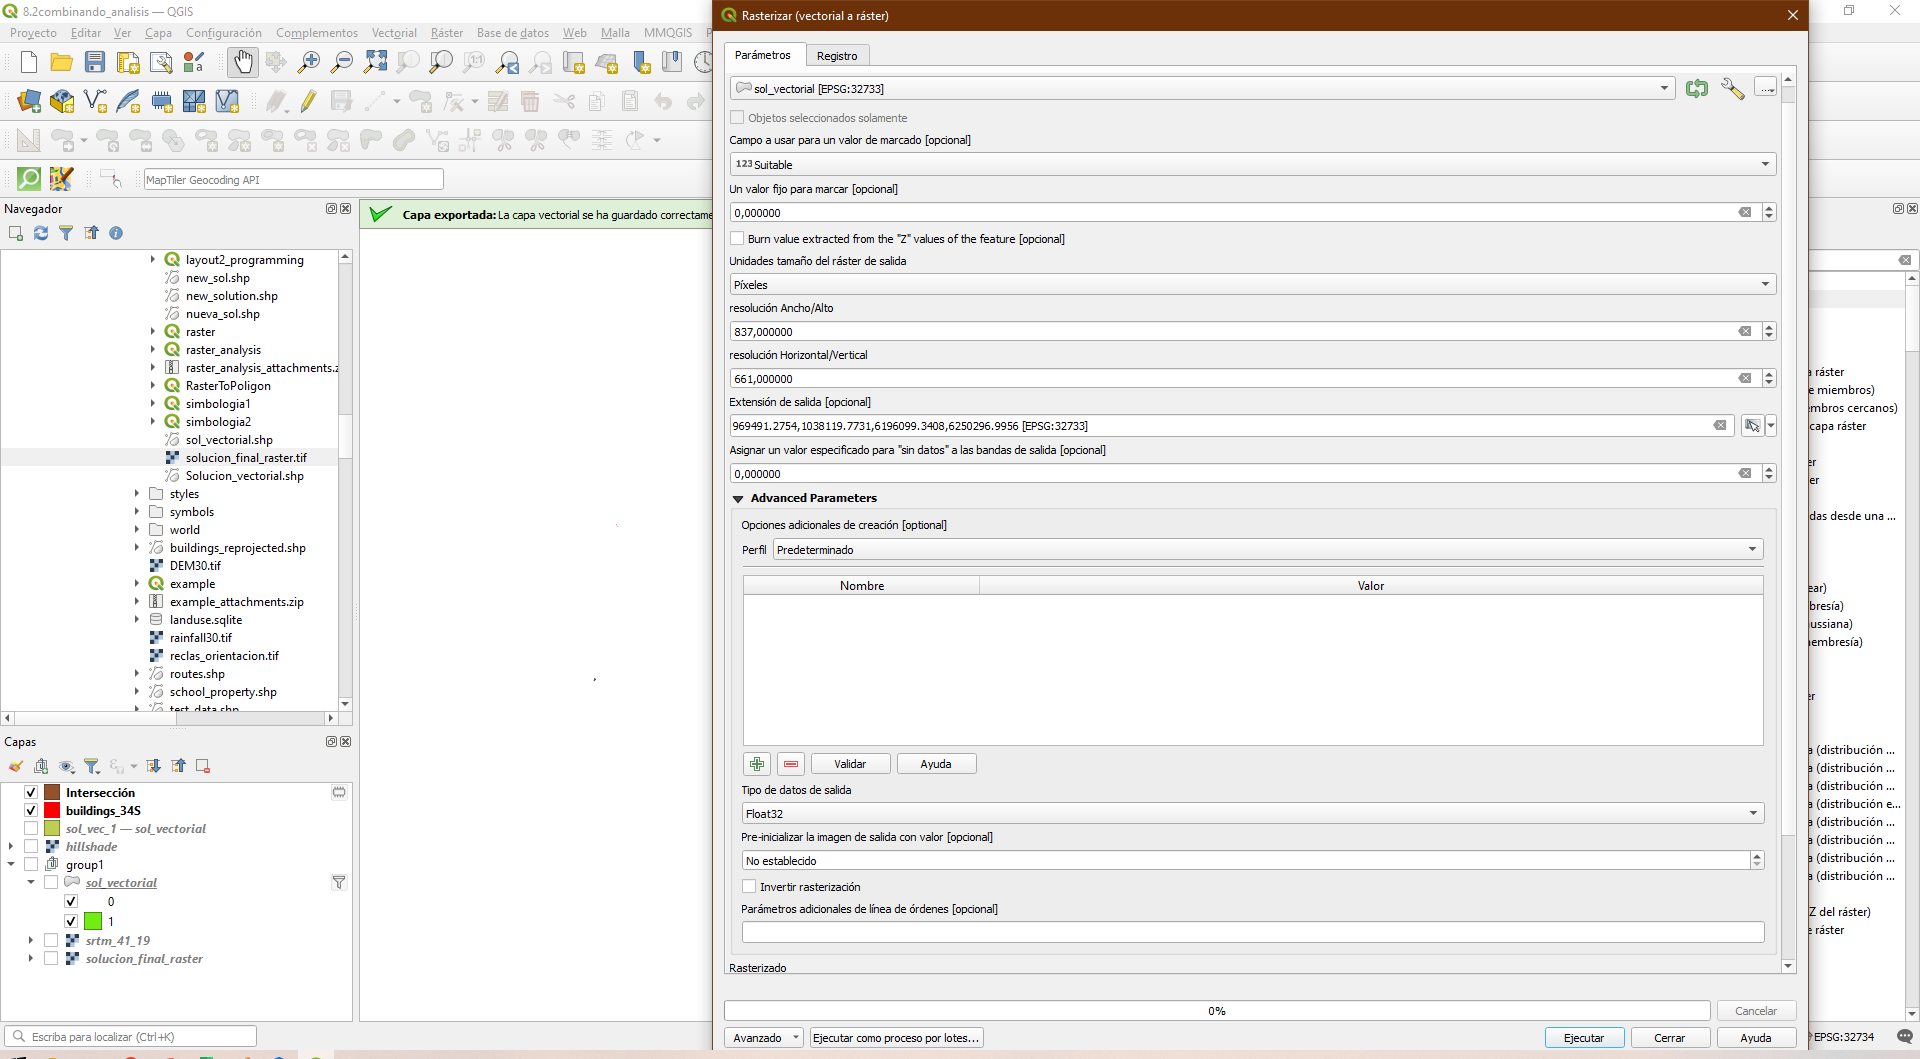The height and width of the screenshot is (1059, 1920).
Task: Click the New Temporary Scratch Layer icon
Action: click(x=161, y=101)
